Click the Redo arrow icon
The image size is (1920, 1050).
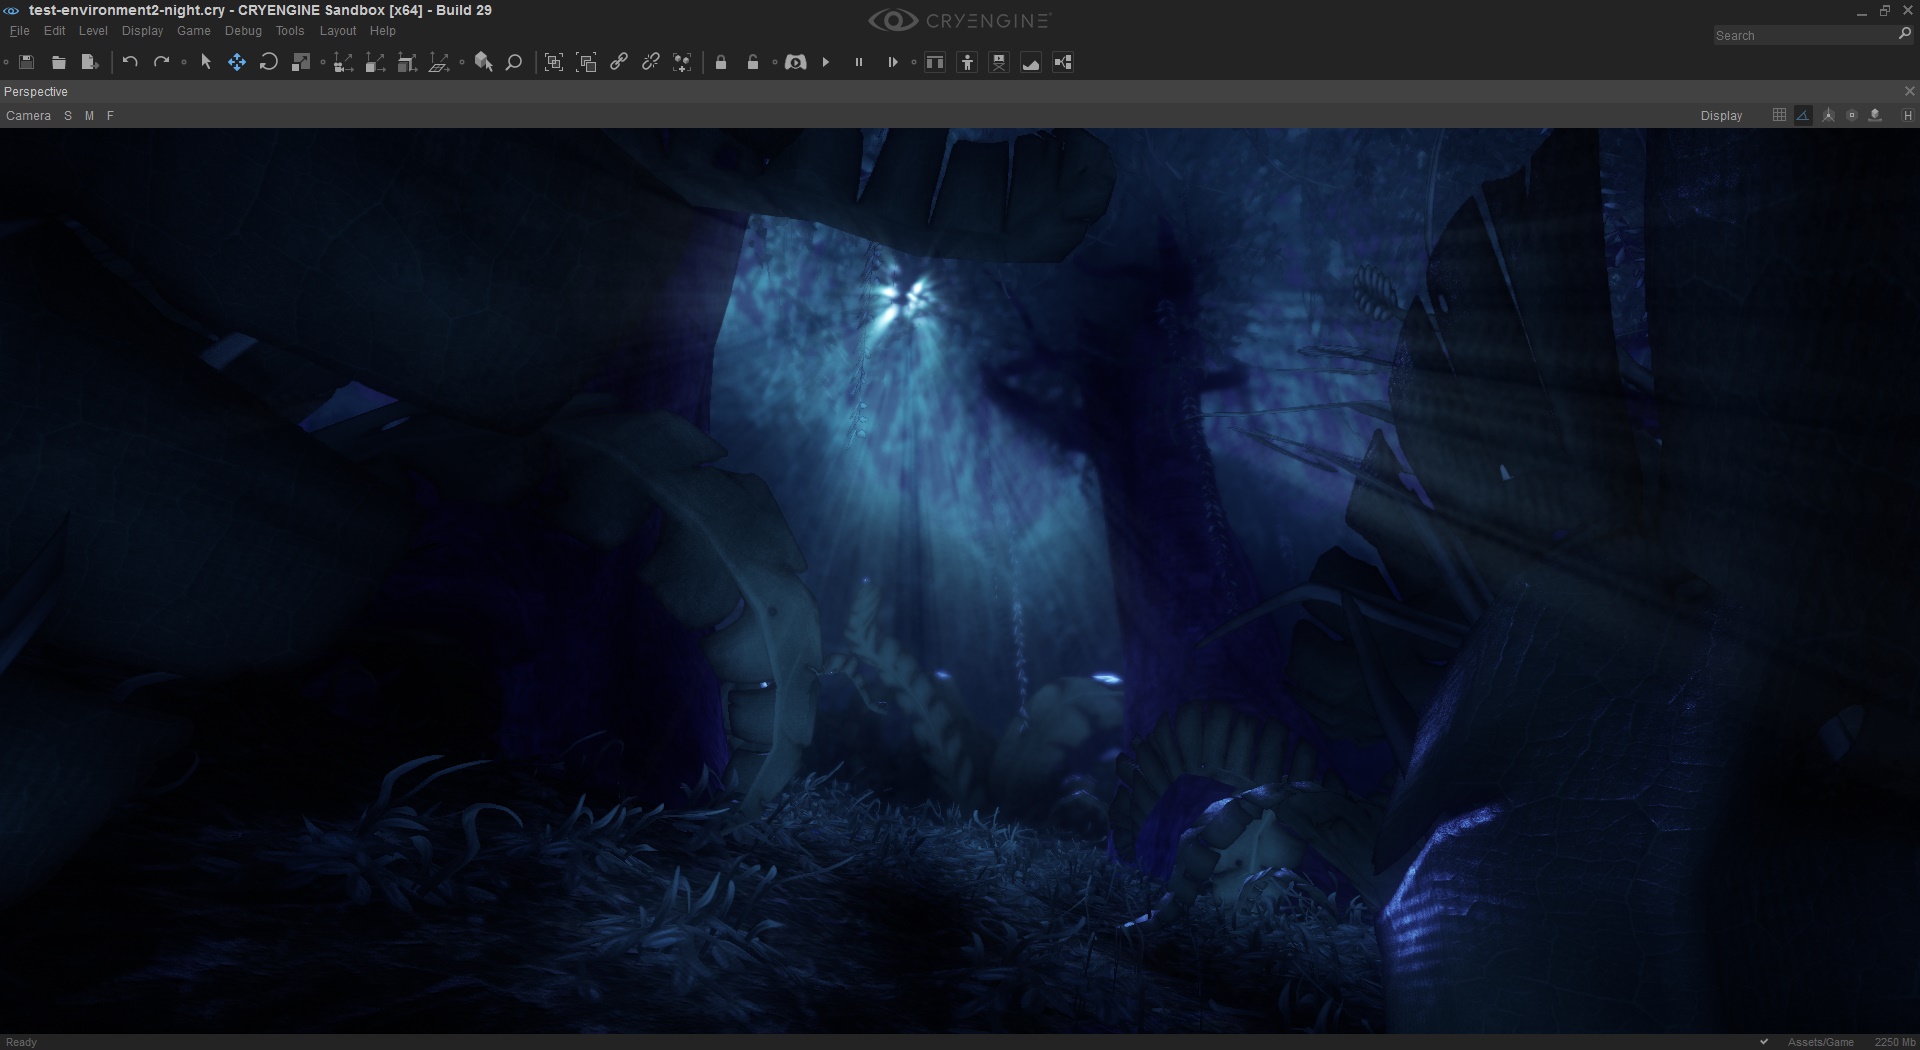[x=161, y=62]
